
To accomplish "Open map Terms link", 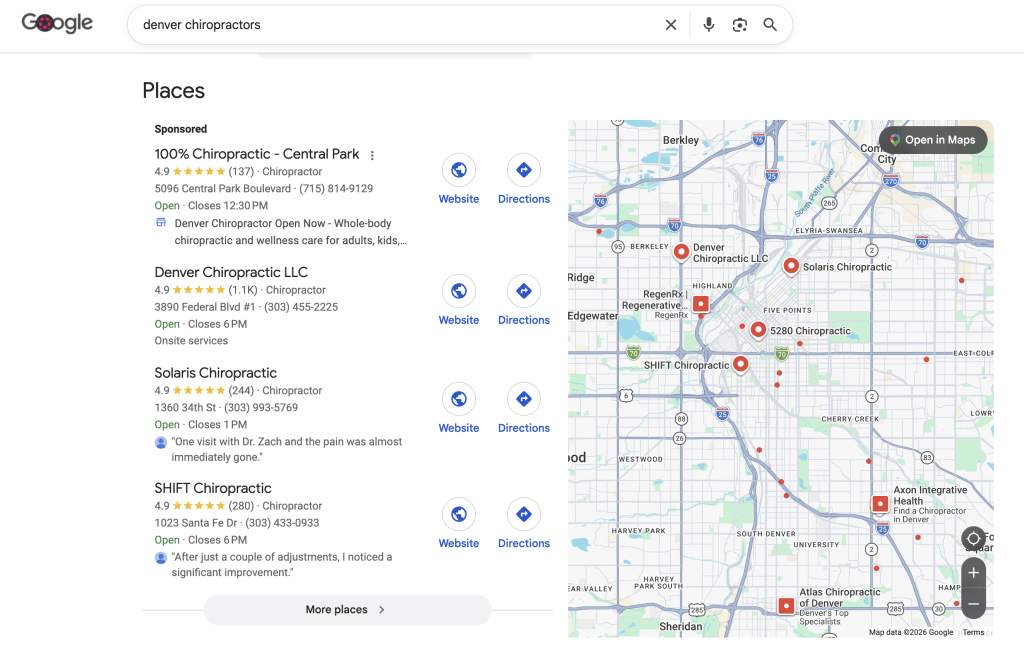I will 973,632.
